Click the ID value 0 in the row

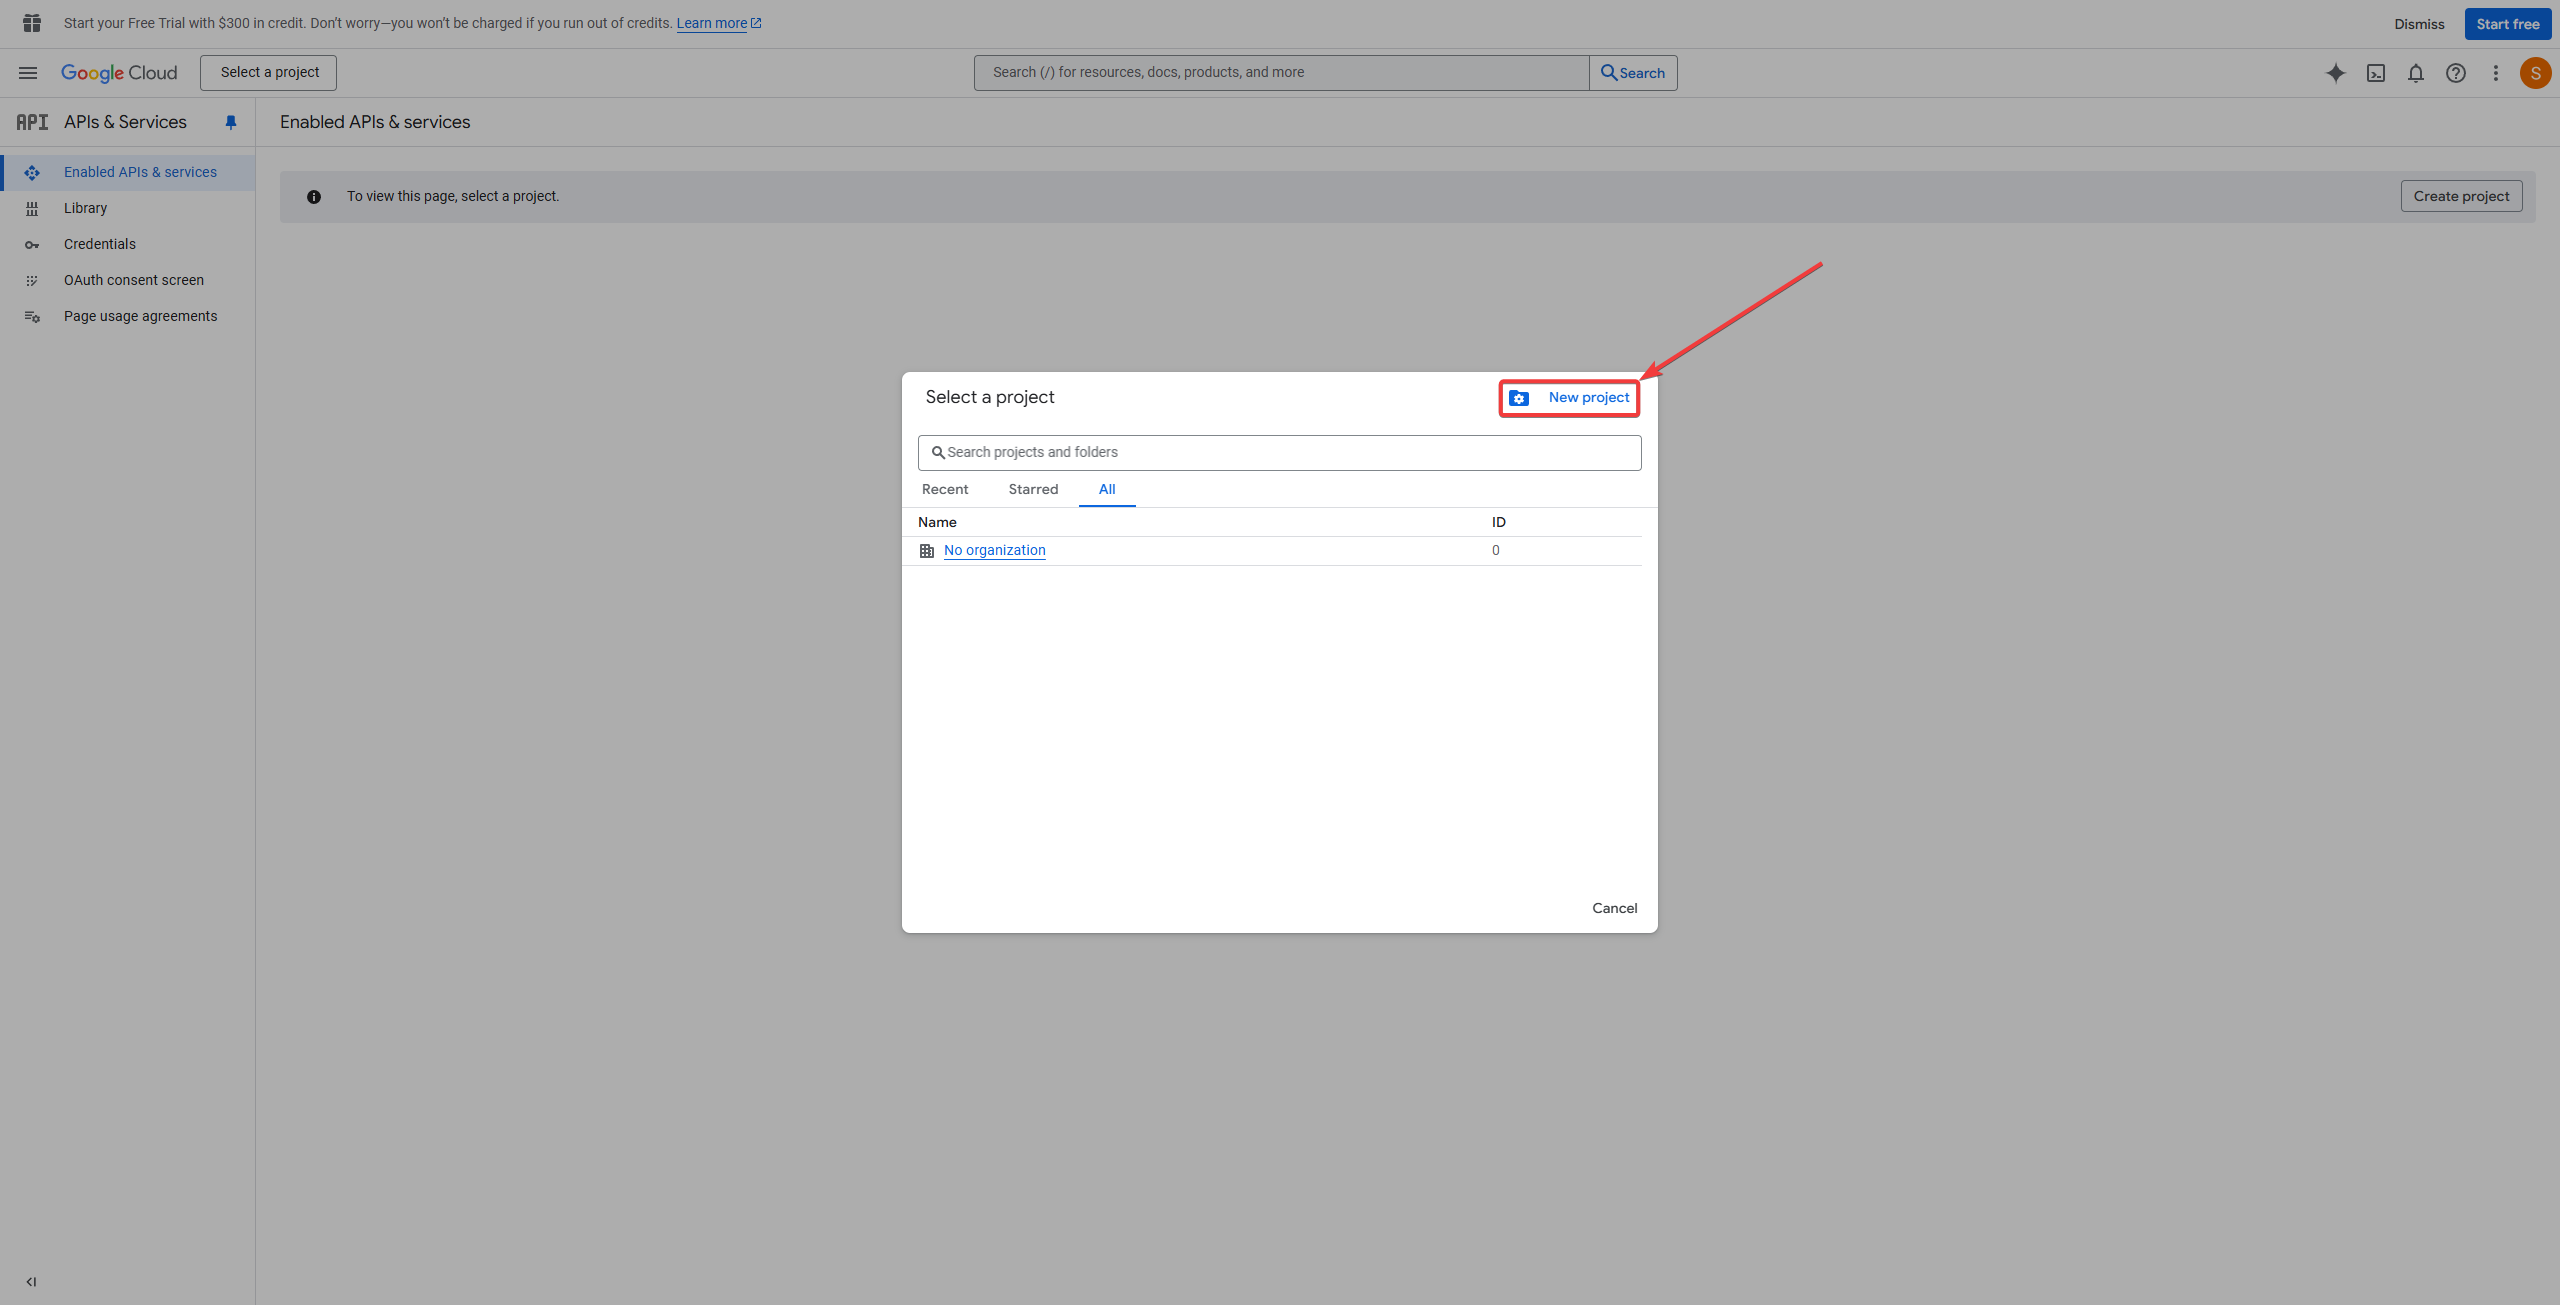point(1495,551)
